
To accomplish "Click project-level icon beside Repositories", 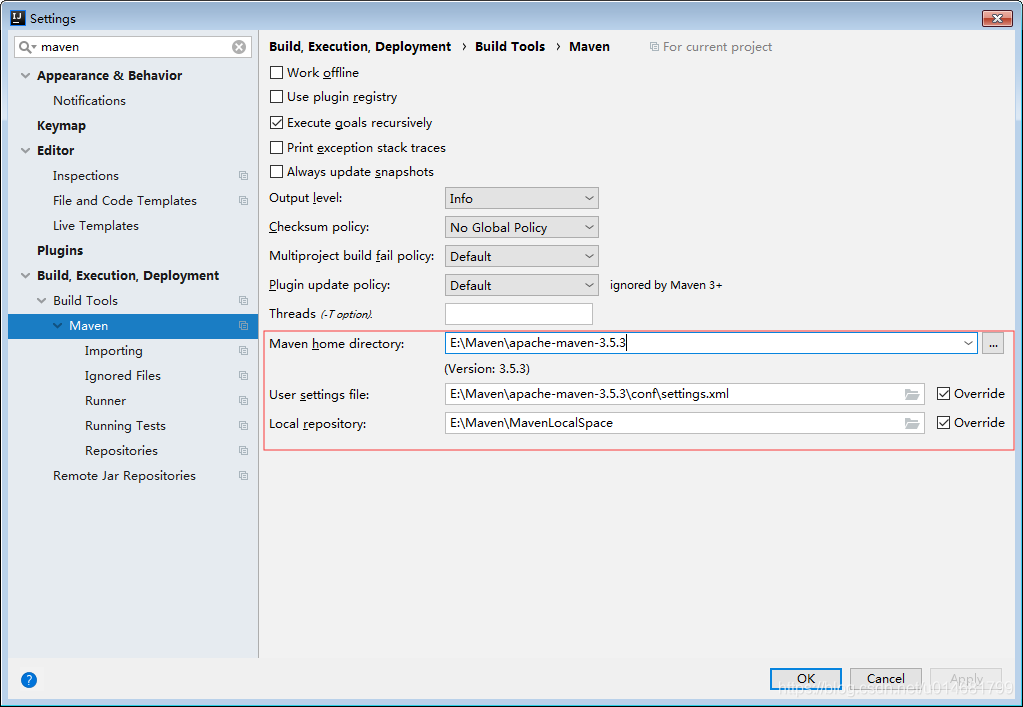I will (x=243, y=451).
